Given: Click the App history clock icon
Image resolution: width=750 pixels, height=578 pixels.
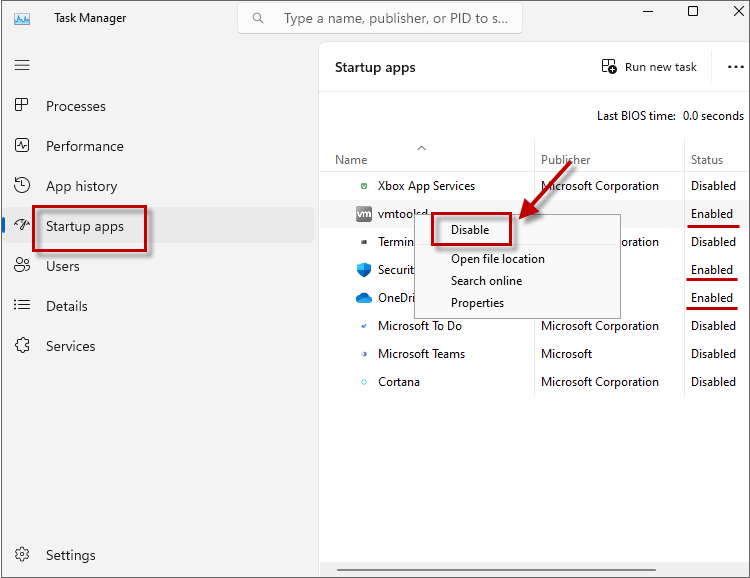Looking at the screenshot, I should pos(22,185).
